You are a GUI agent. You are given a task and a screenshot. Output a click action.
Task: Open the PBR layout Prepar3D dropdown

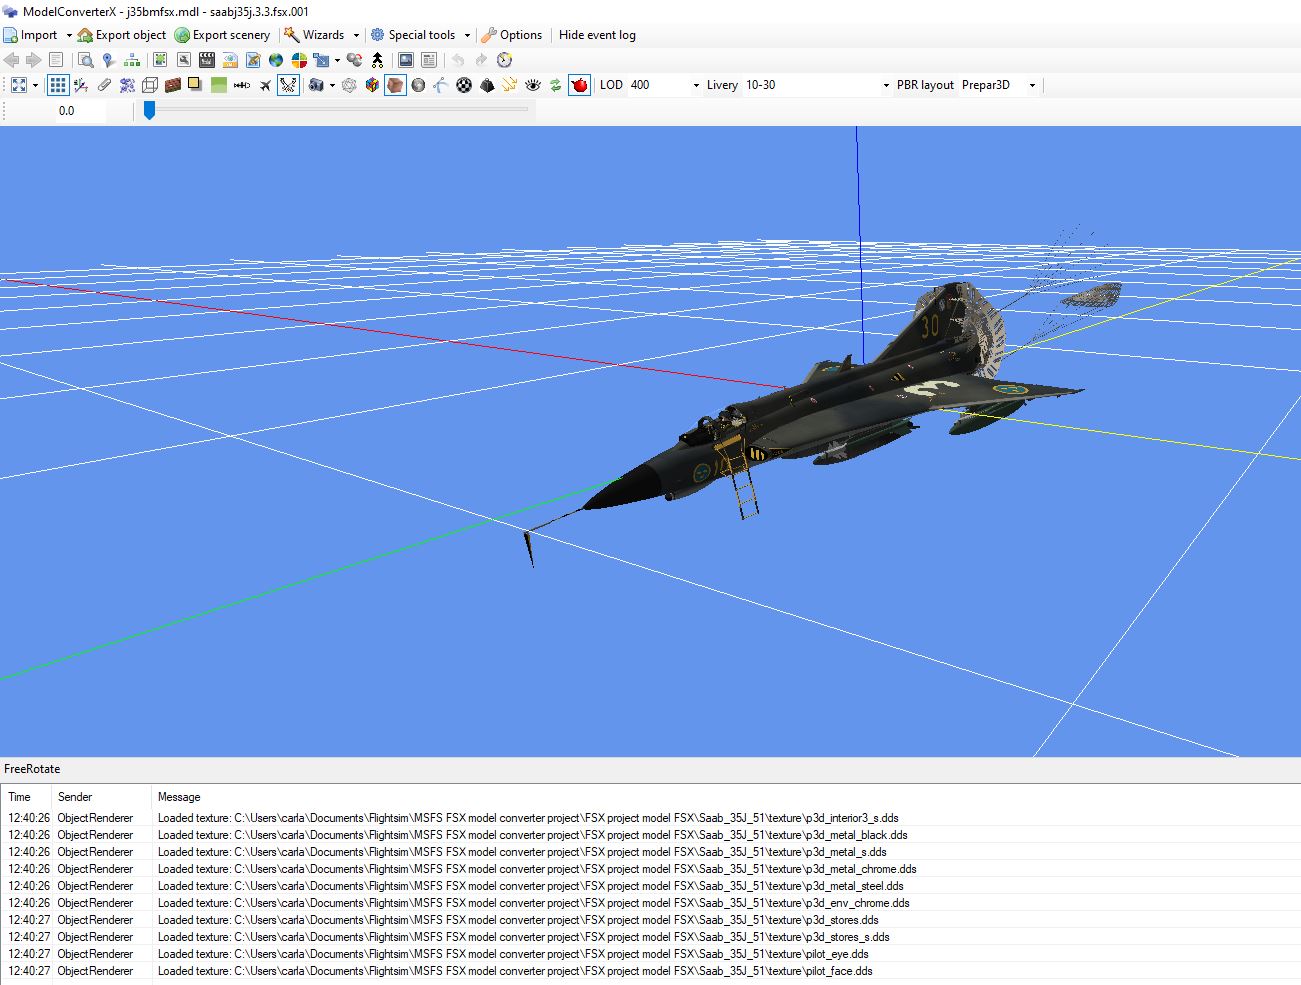click(1031, 86)
